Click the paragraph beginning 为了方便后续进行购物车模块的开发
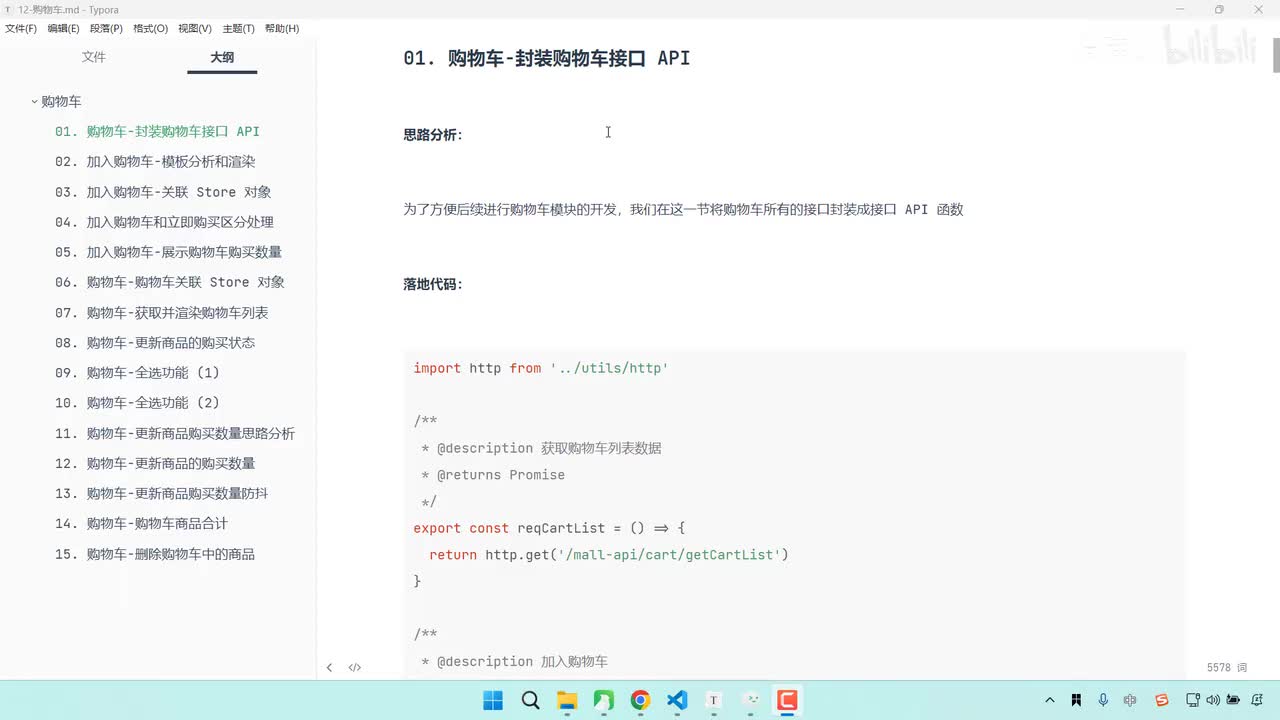Image resolution: width=1280 pixels, height=720 pixels. coord(683,210)
